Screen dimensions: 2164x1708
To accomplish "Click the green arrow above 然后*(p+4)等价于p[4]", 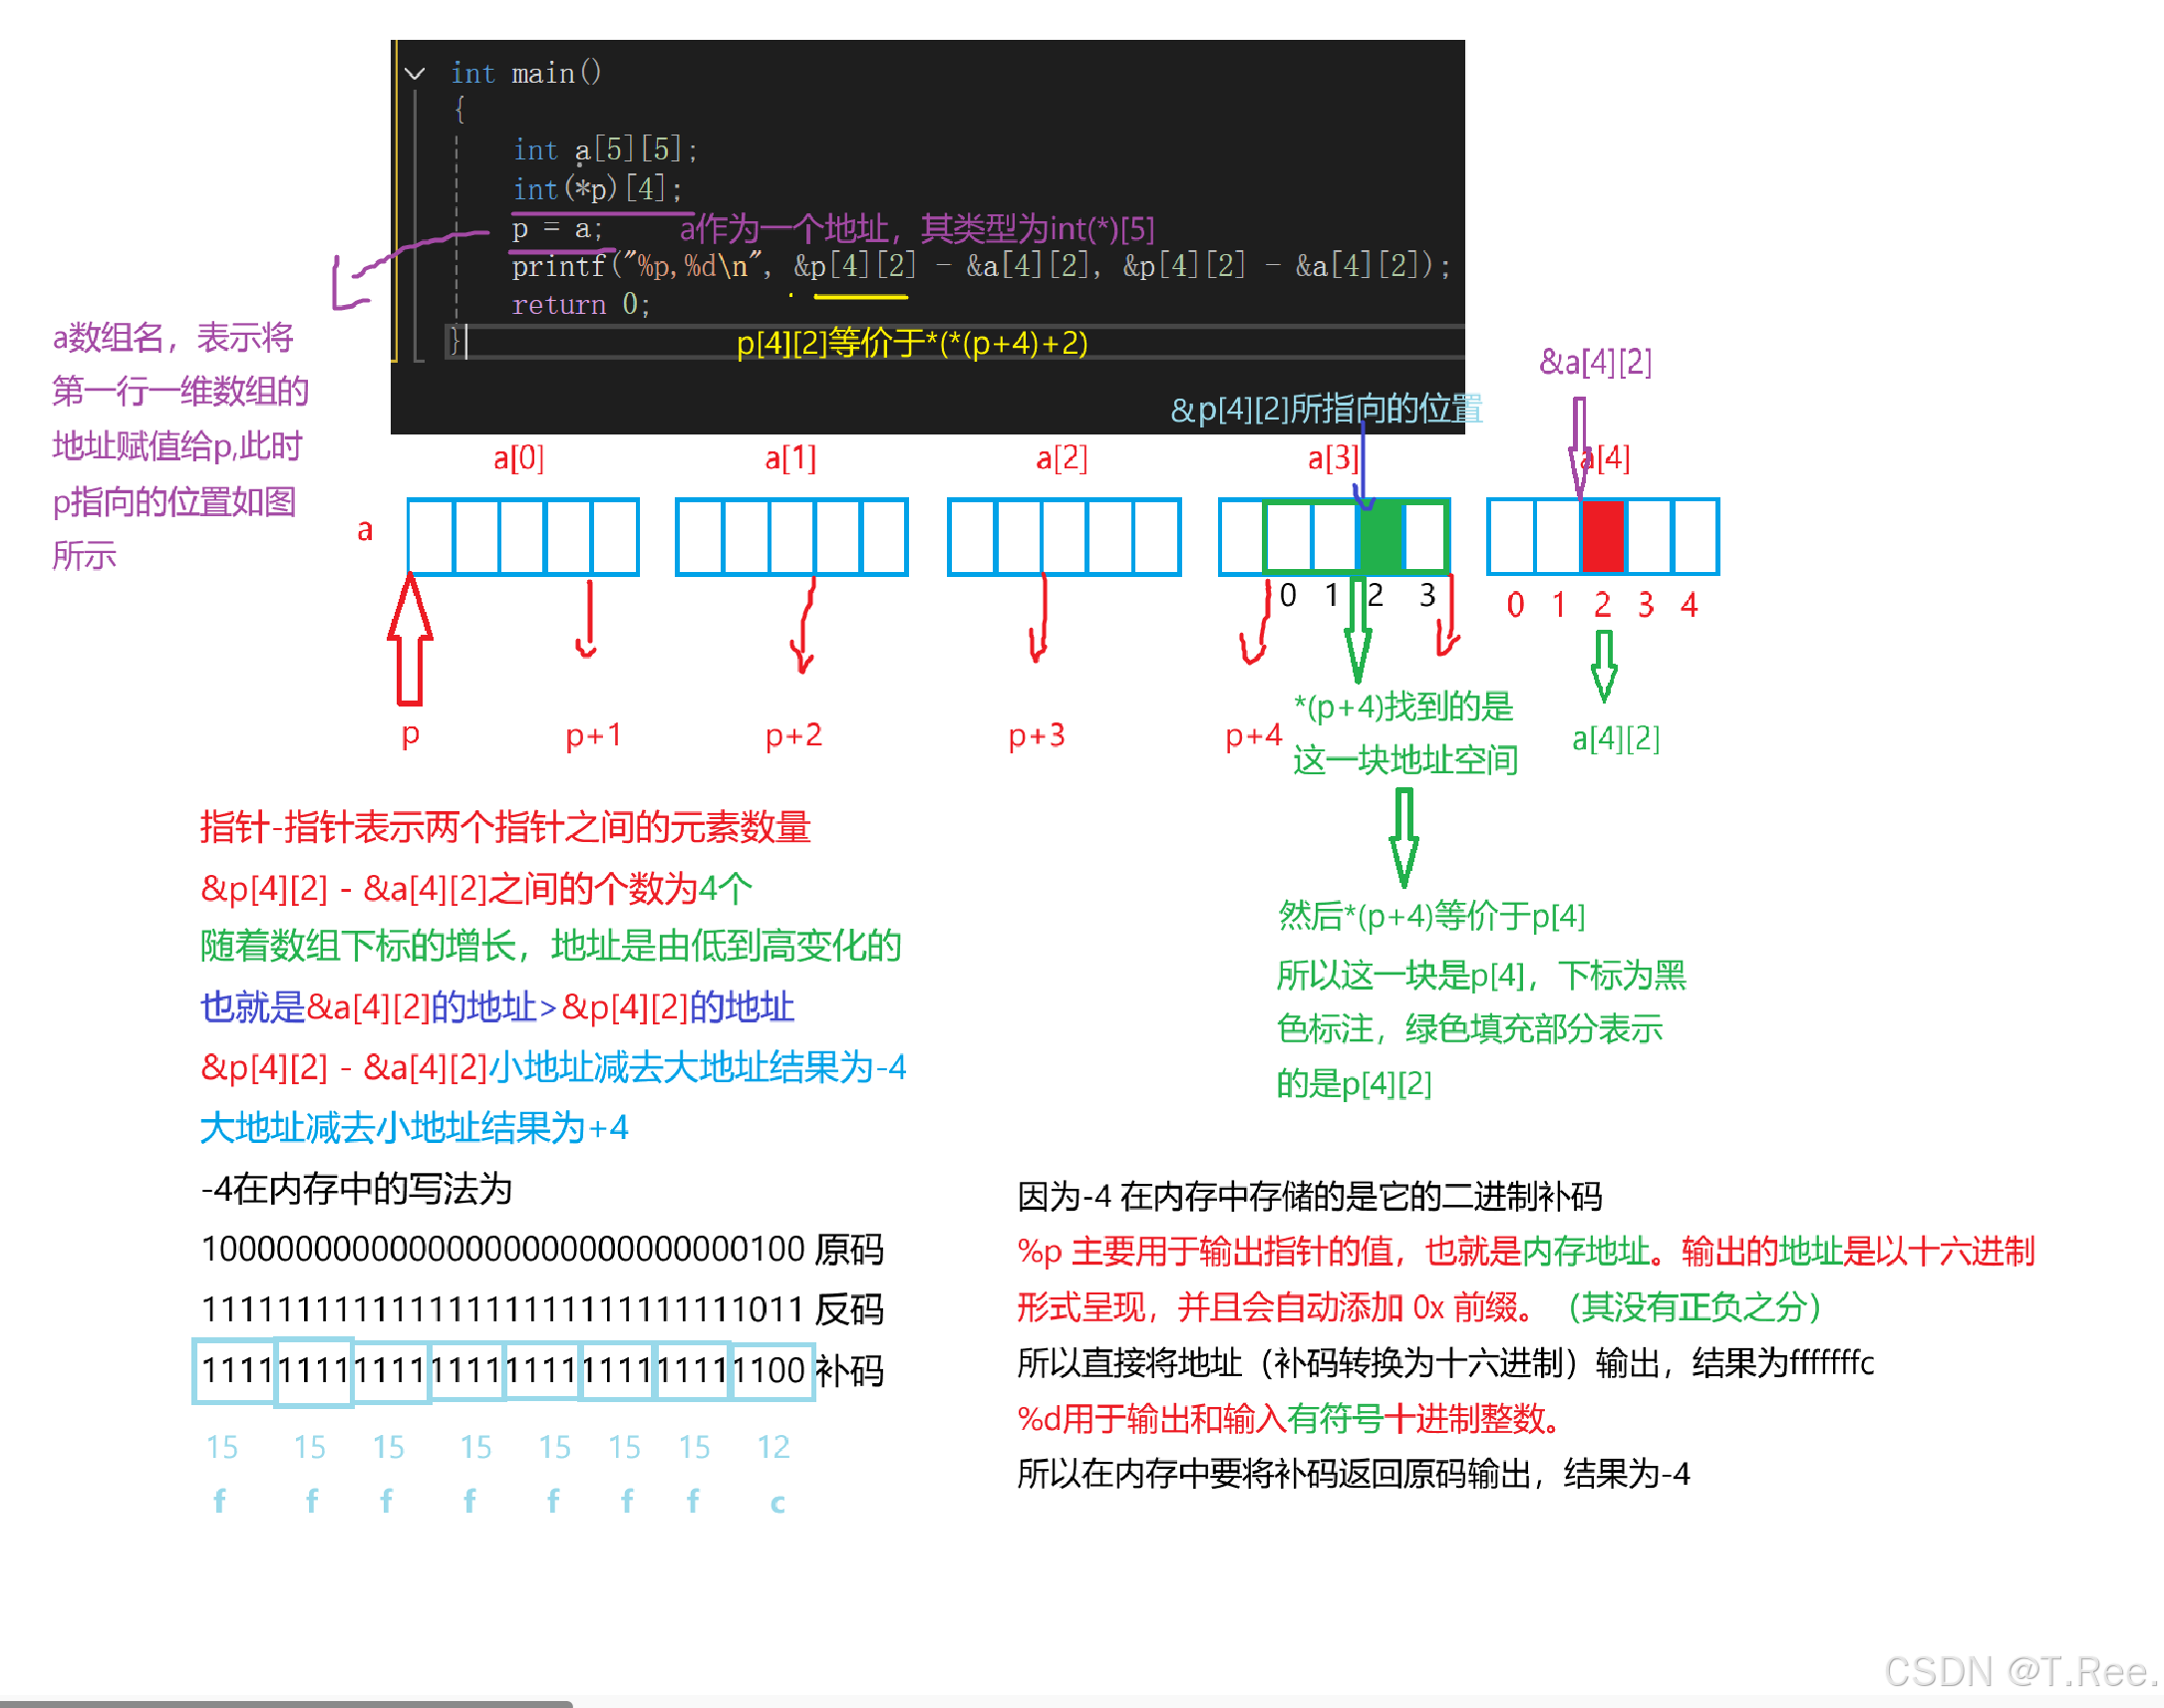I will (x=1404, y=836).
